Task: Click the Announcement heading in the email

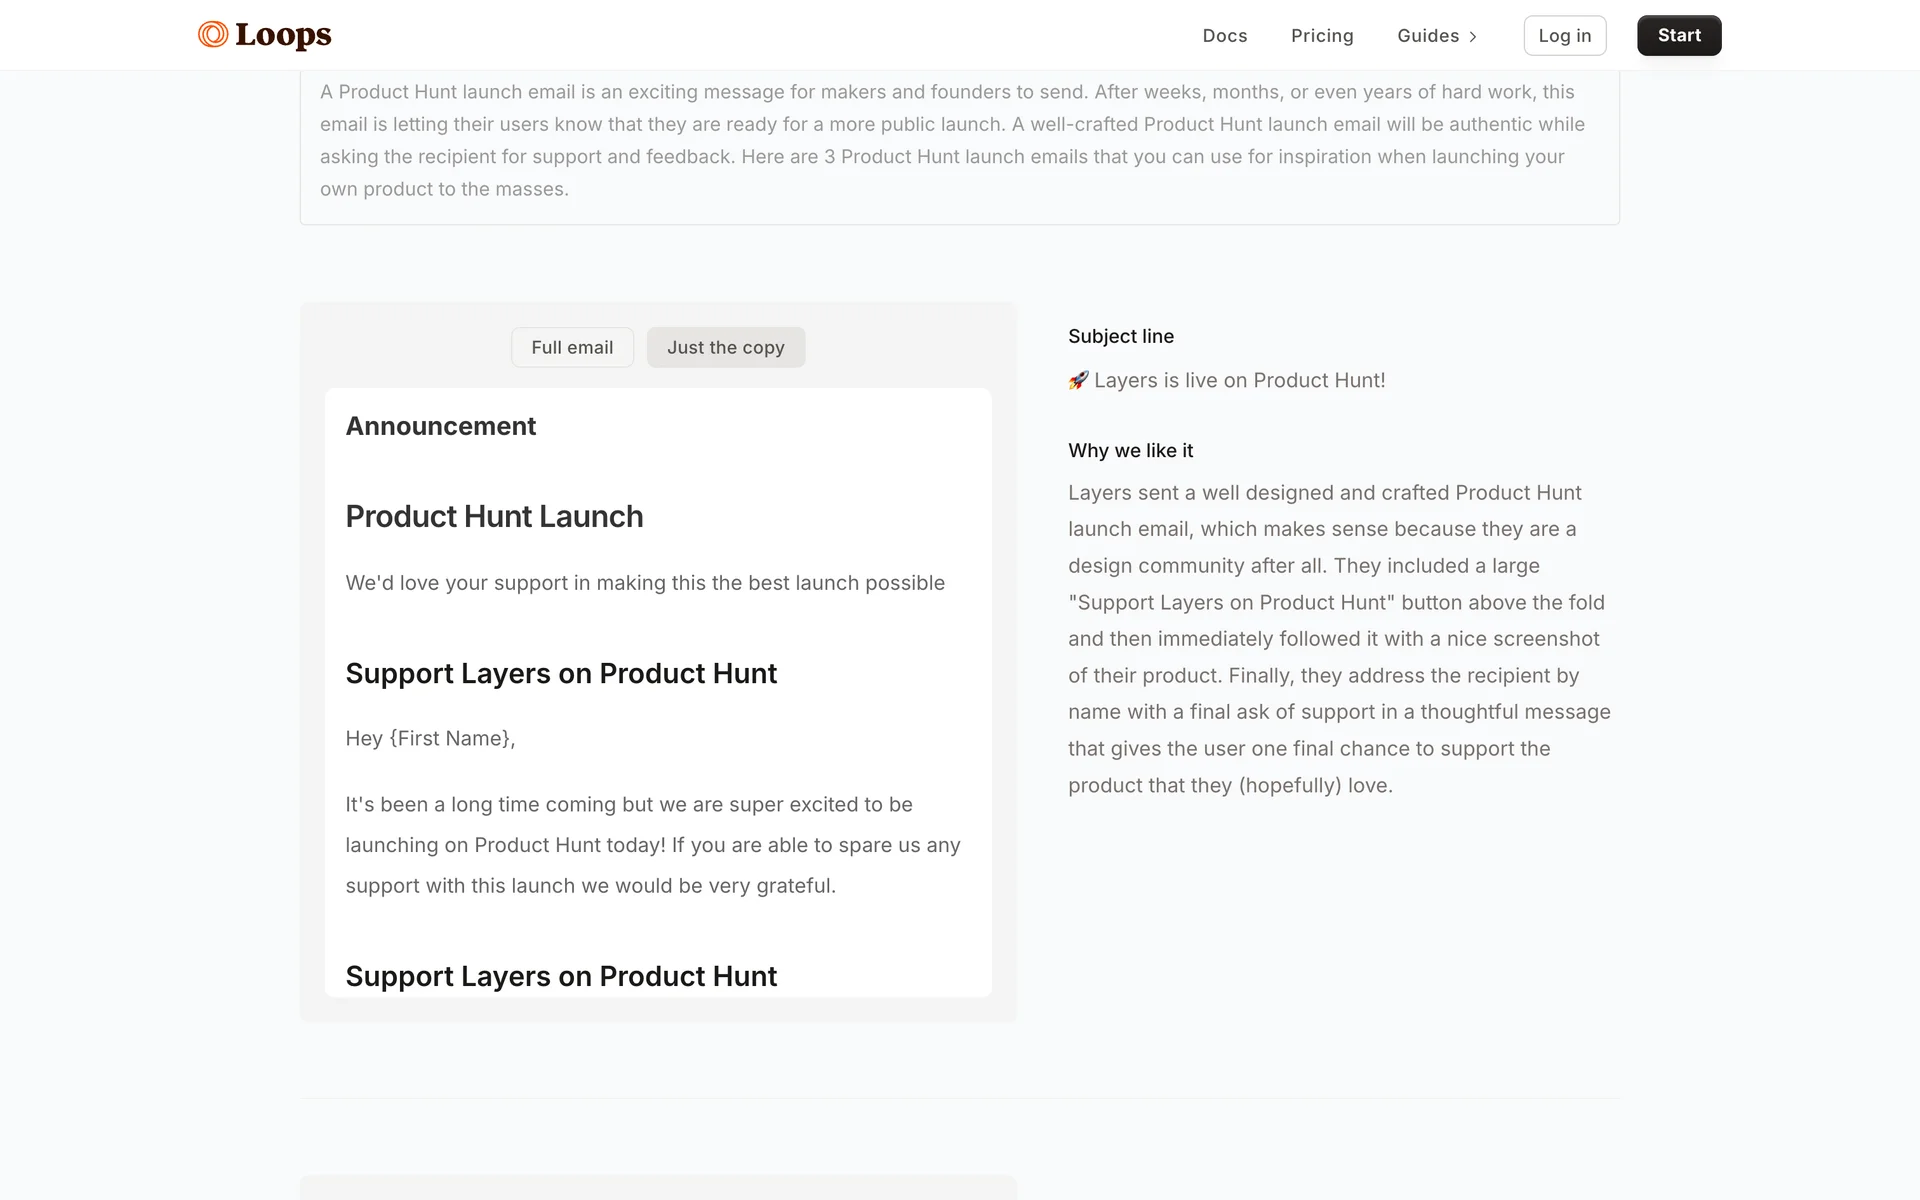Action: 441,426
